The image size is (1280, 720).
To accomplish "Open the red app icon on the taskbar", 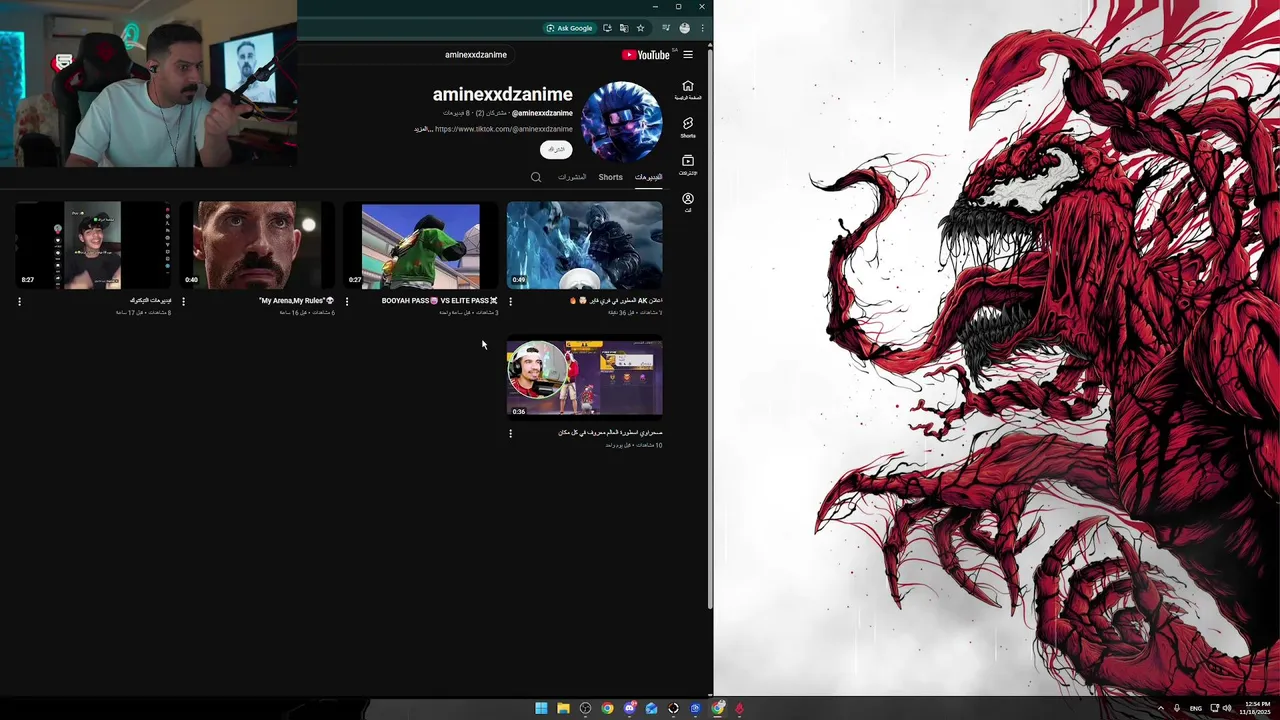I will click(739, 708).
